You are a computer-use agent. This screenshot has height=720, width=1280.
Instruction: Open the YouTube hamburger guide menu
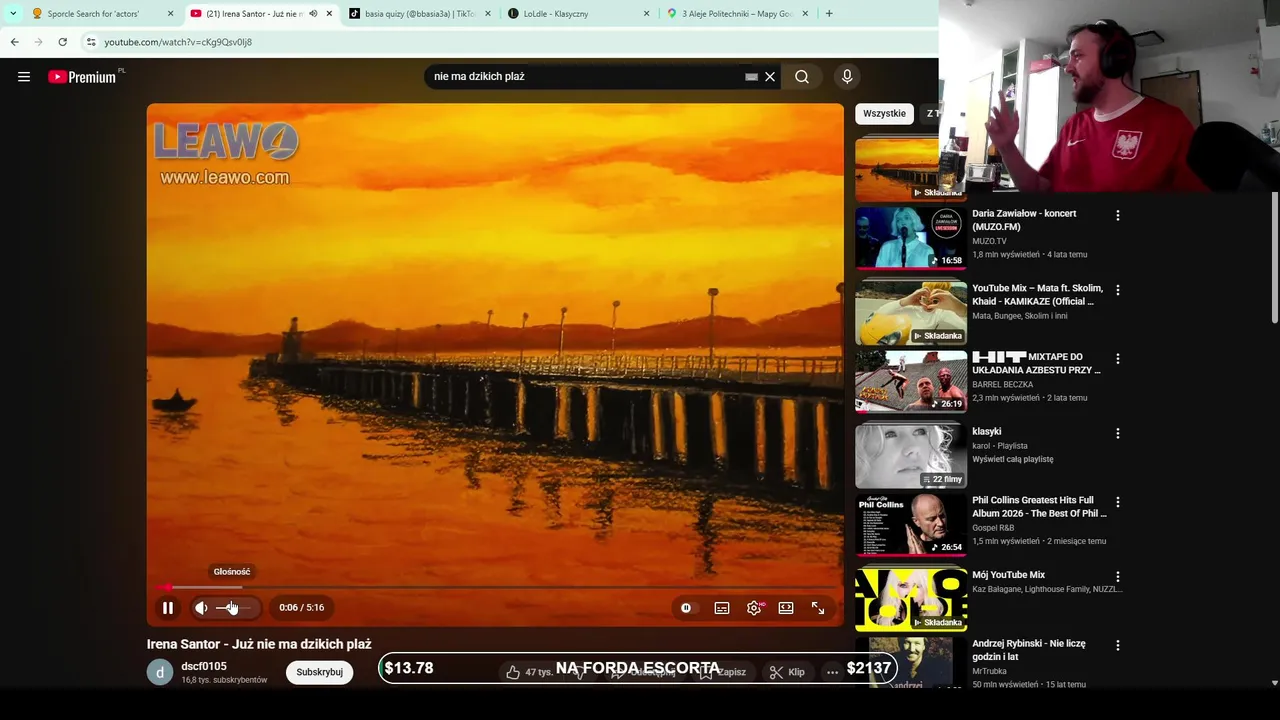[x=24, y=77]
